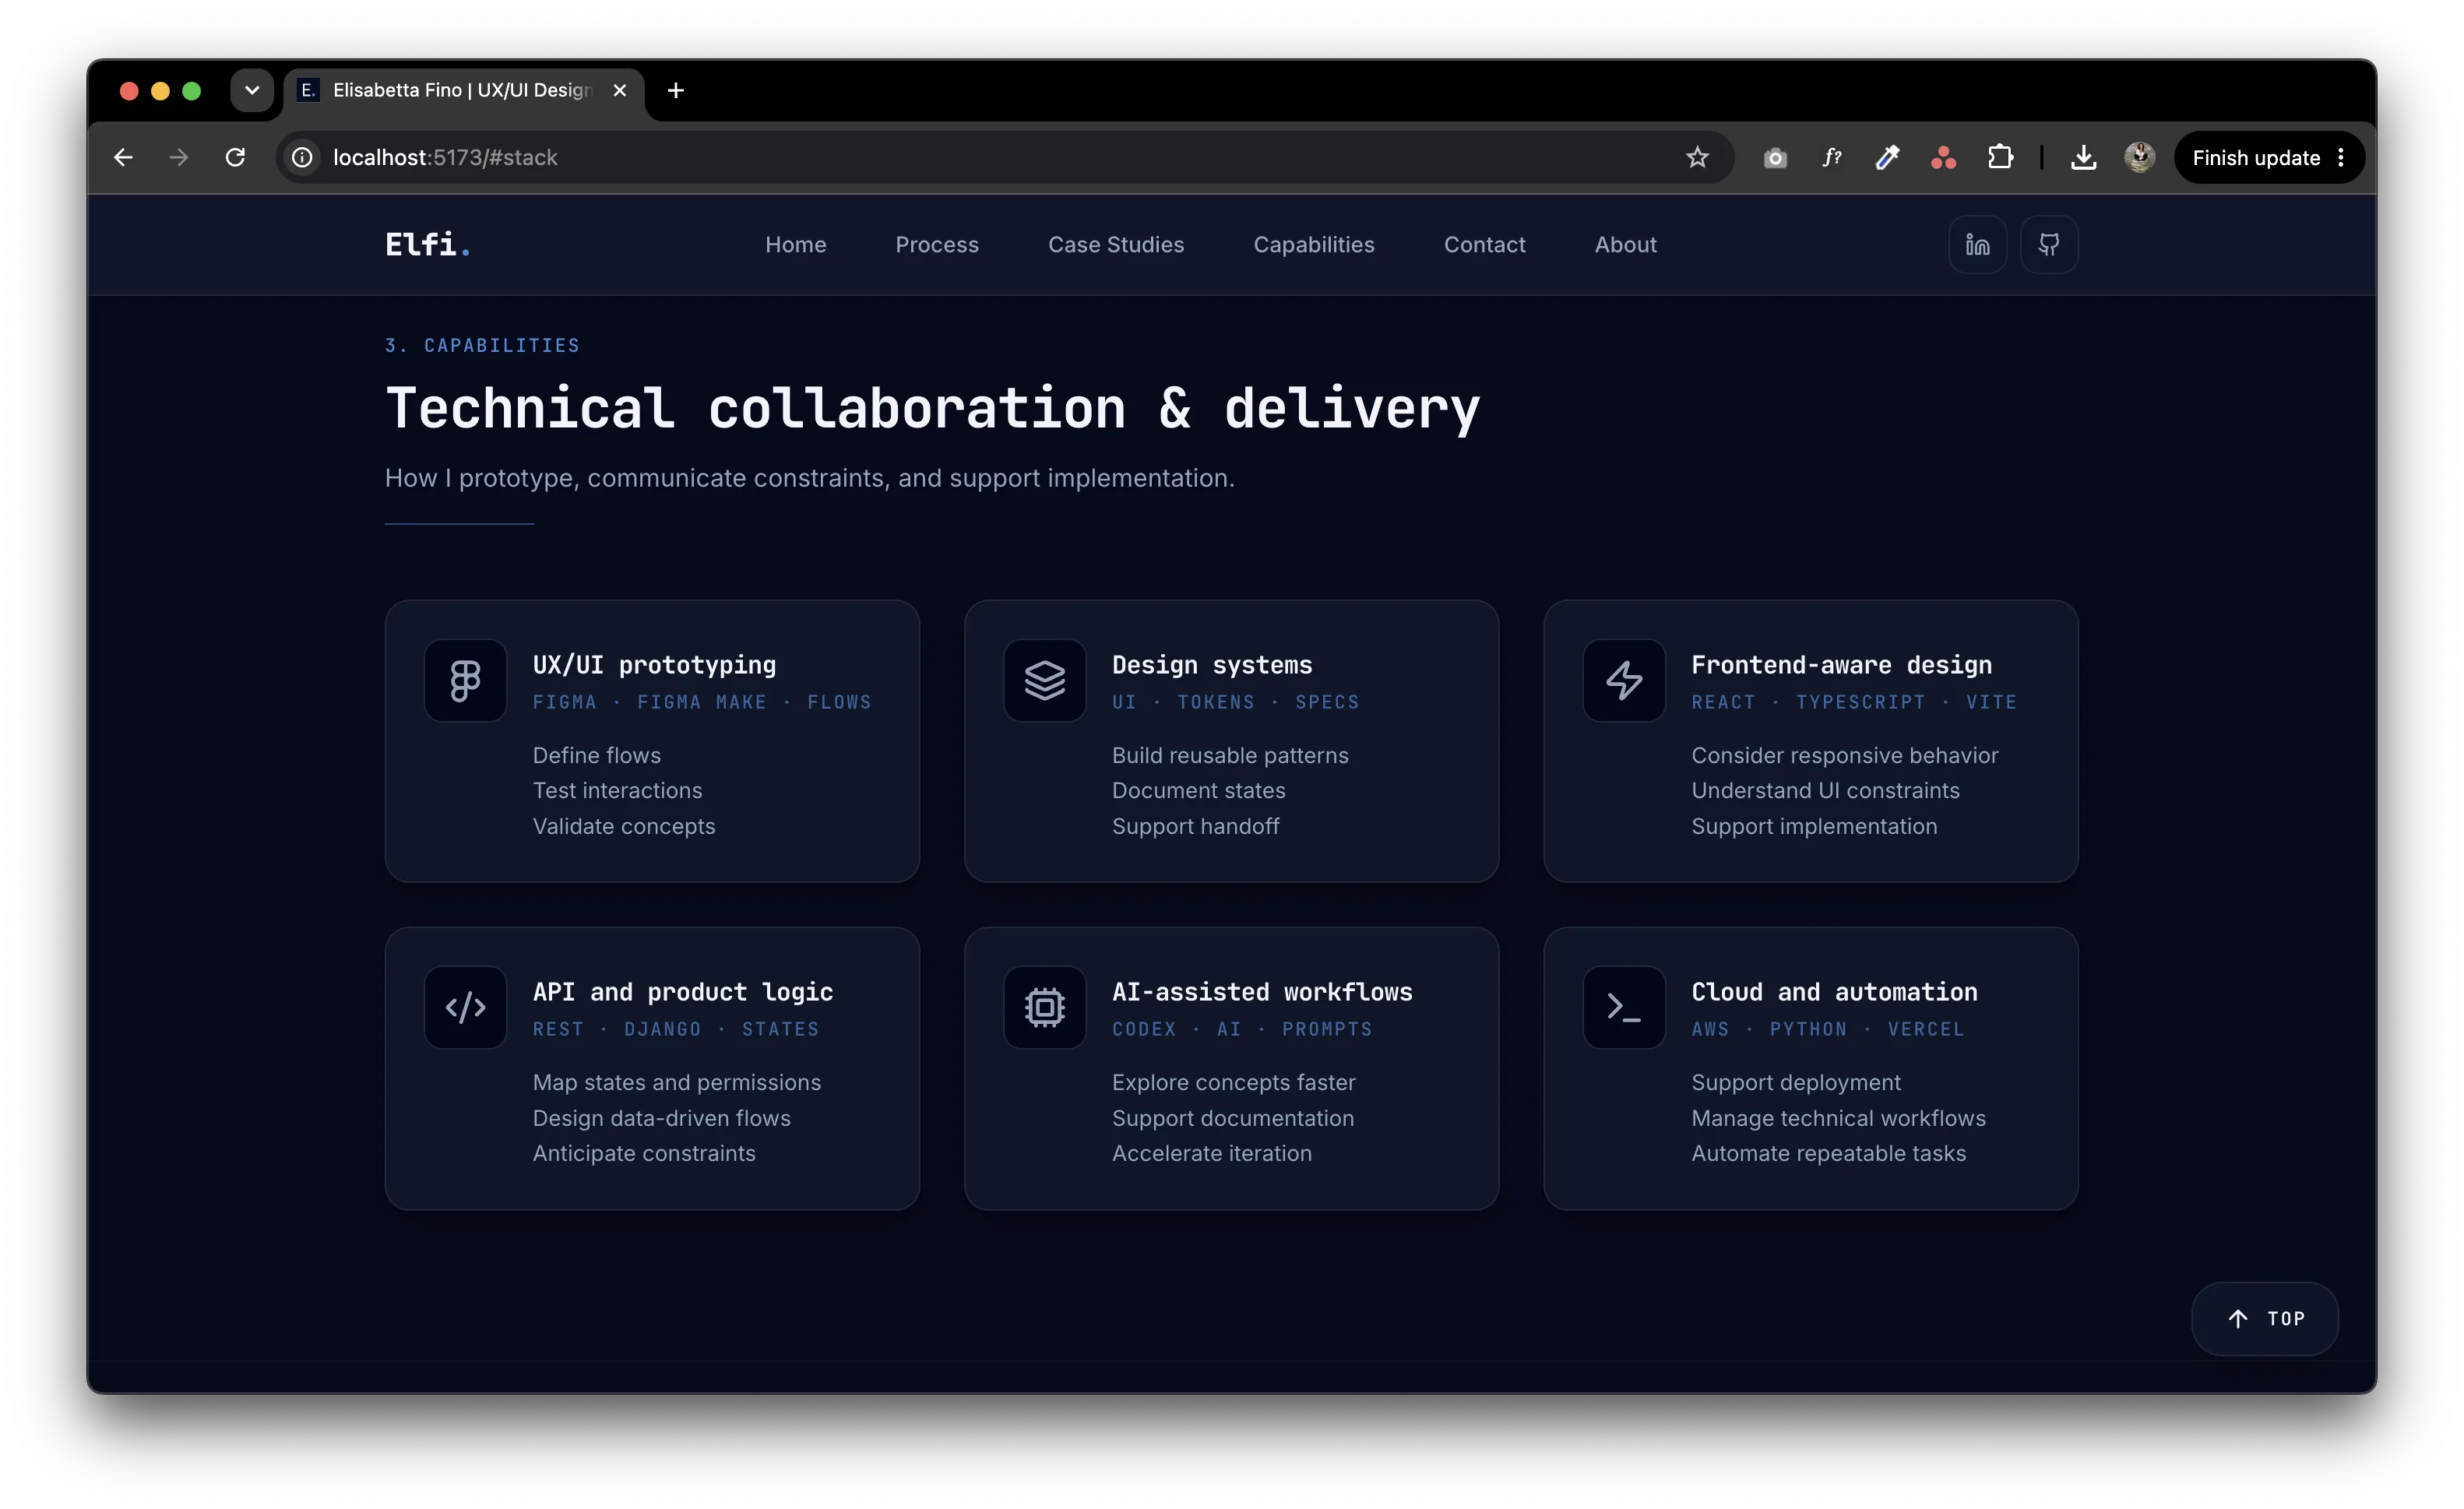Click the terminal icon on Cloud and automation

[1624, 1007]
